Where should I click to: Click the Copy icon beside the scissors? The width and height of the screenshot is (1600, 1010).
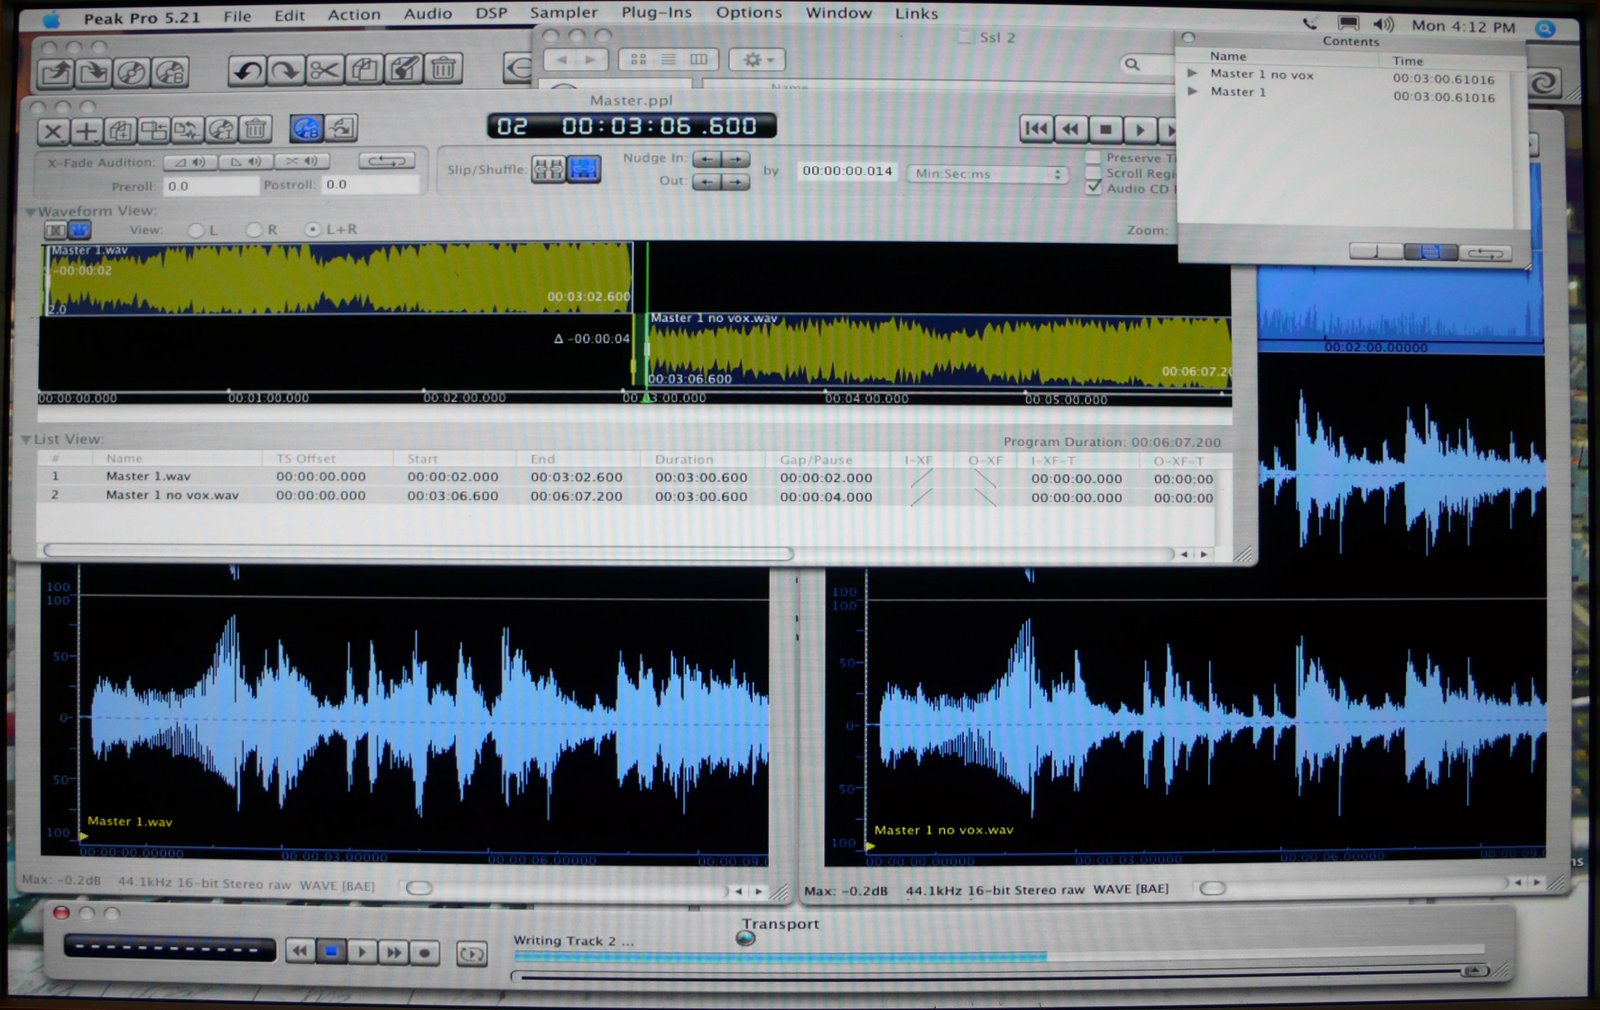(365, 70)
